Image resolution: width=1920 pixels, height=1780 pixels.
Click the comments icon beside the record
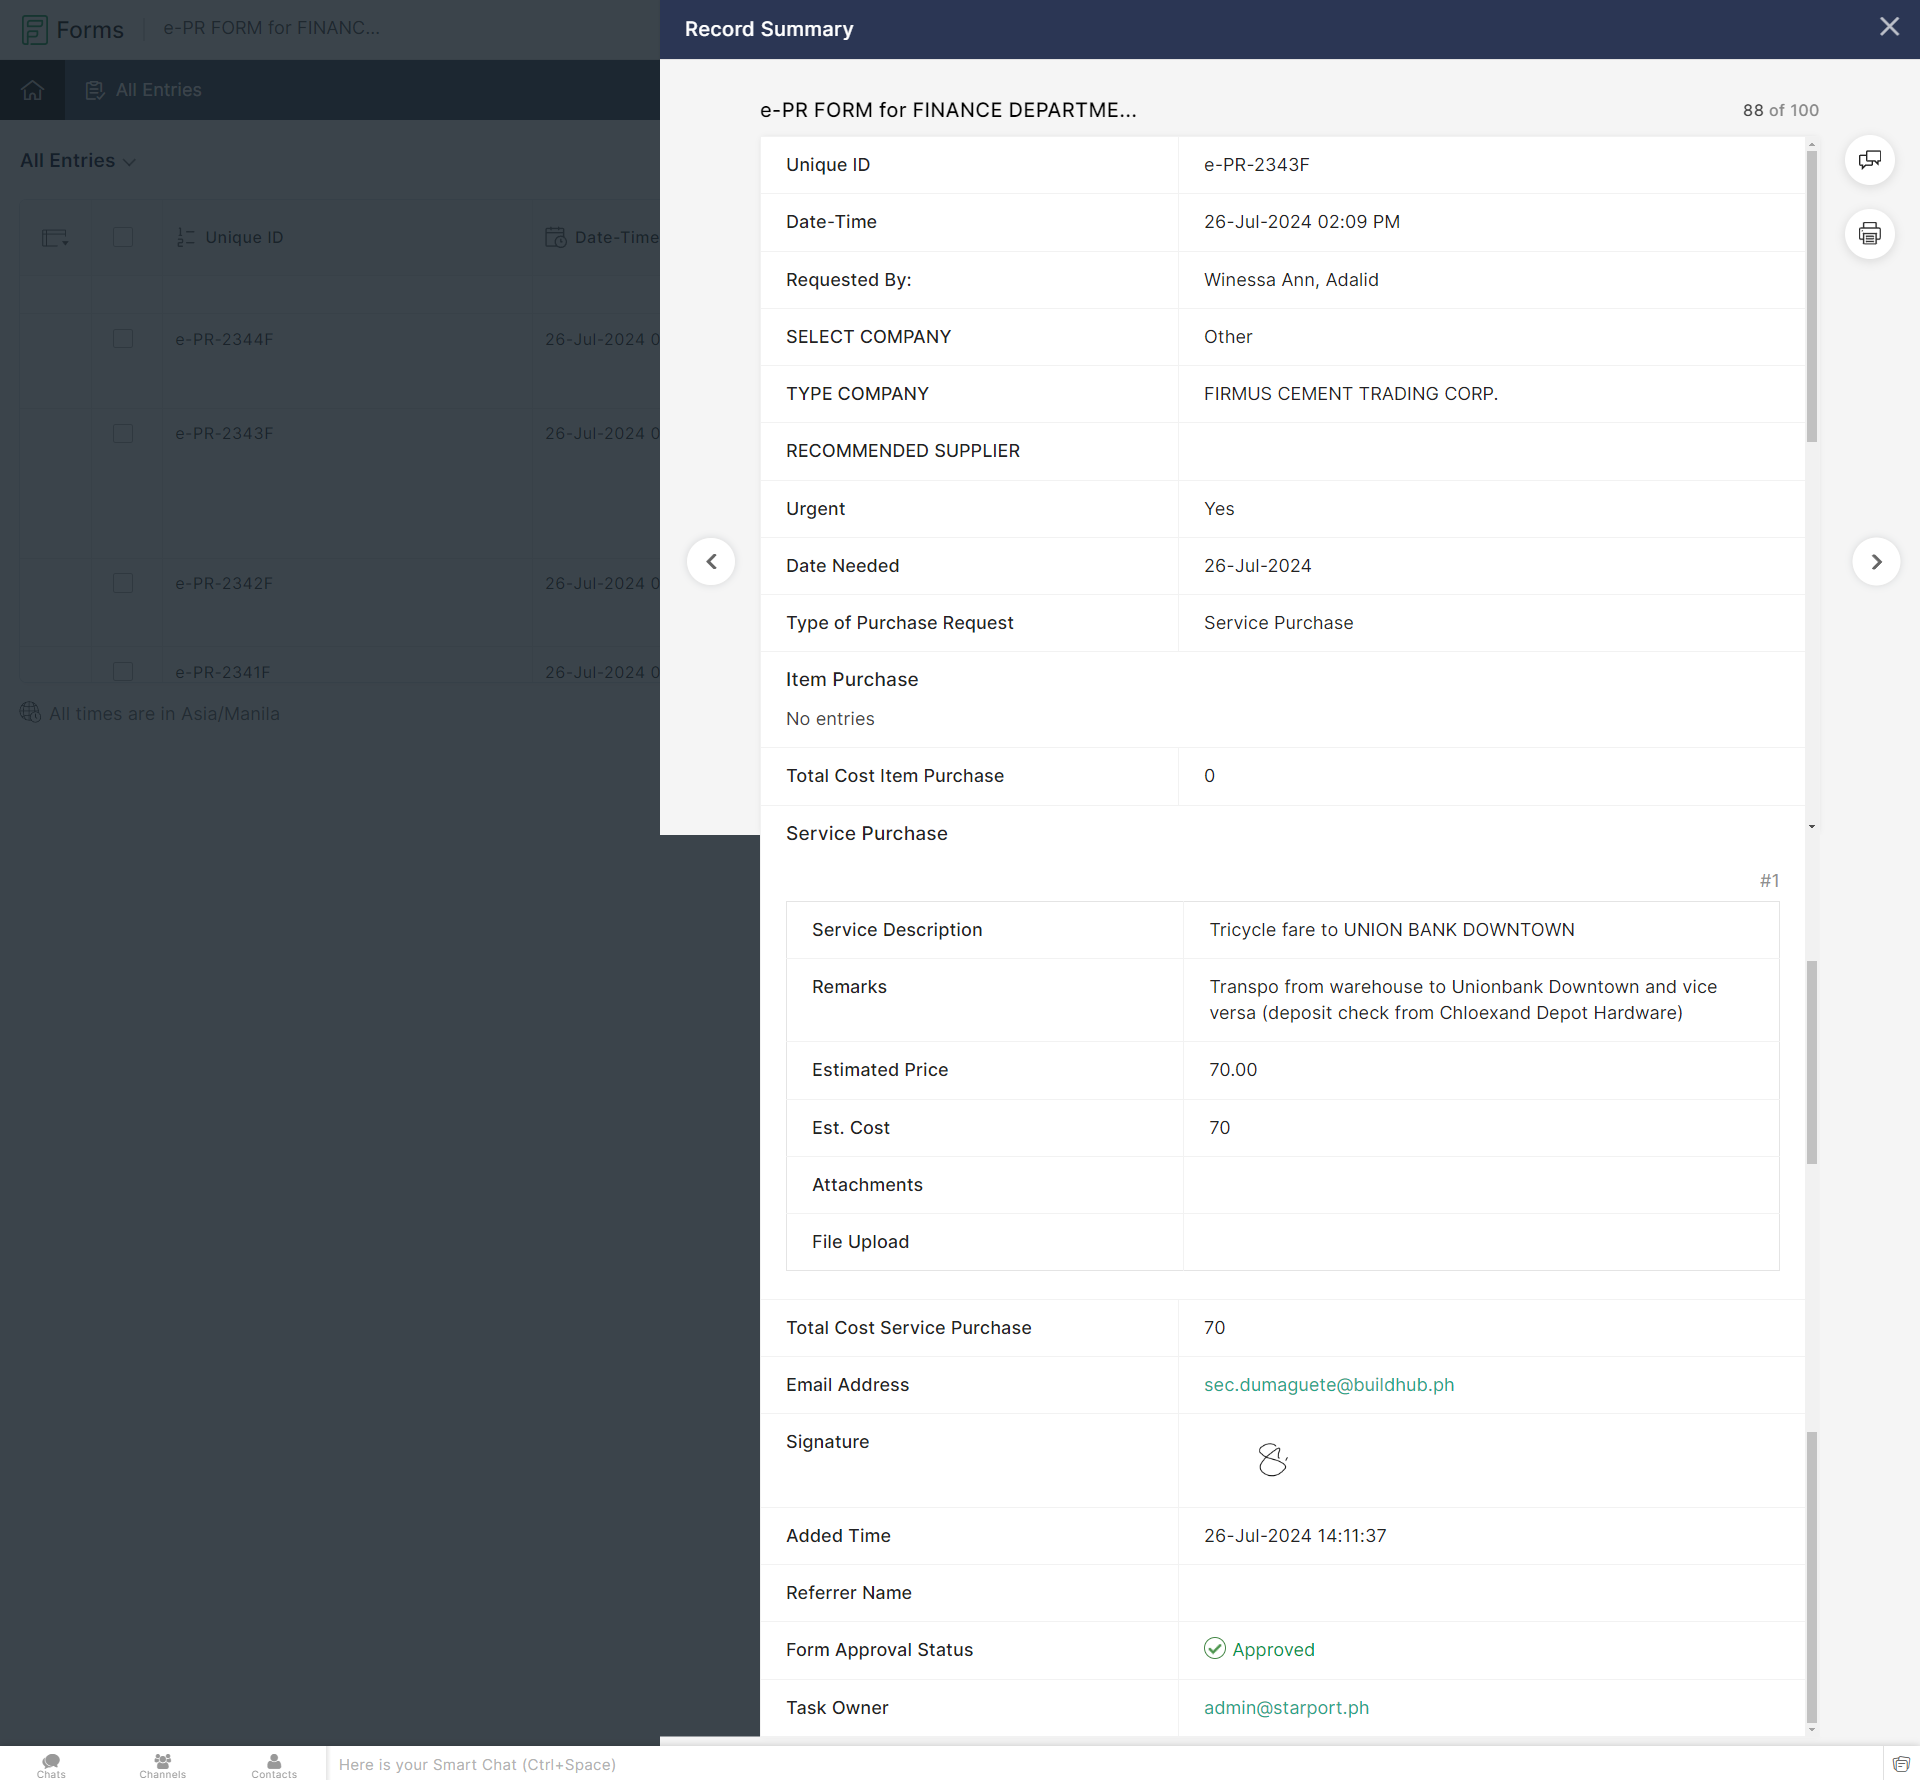coord(1869,160)
